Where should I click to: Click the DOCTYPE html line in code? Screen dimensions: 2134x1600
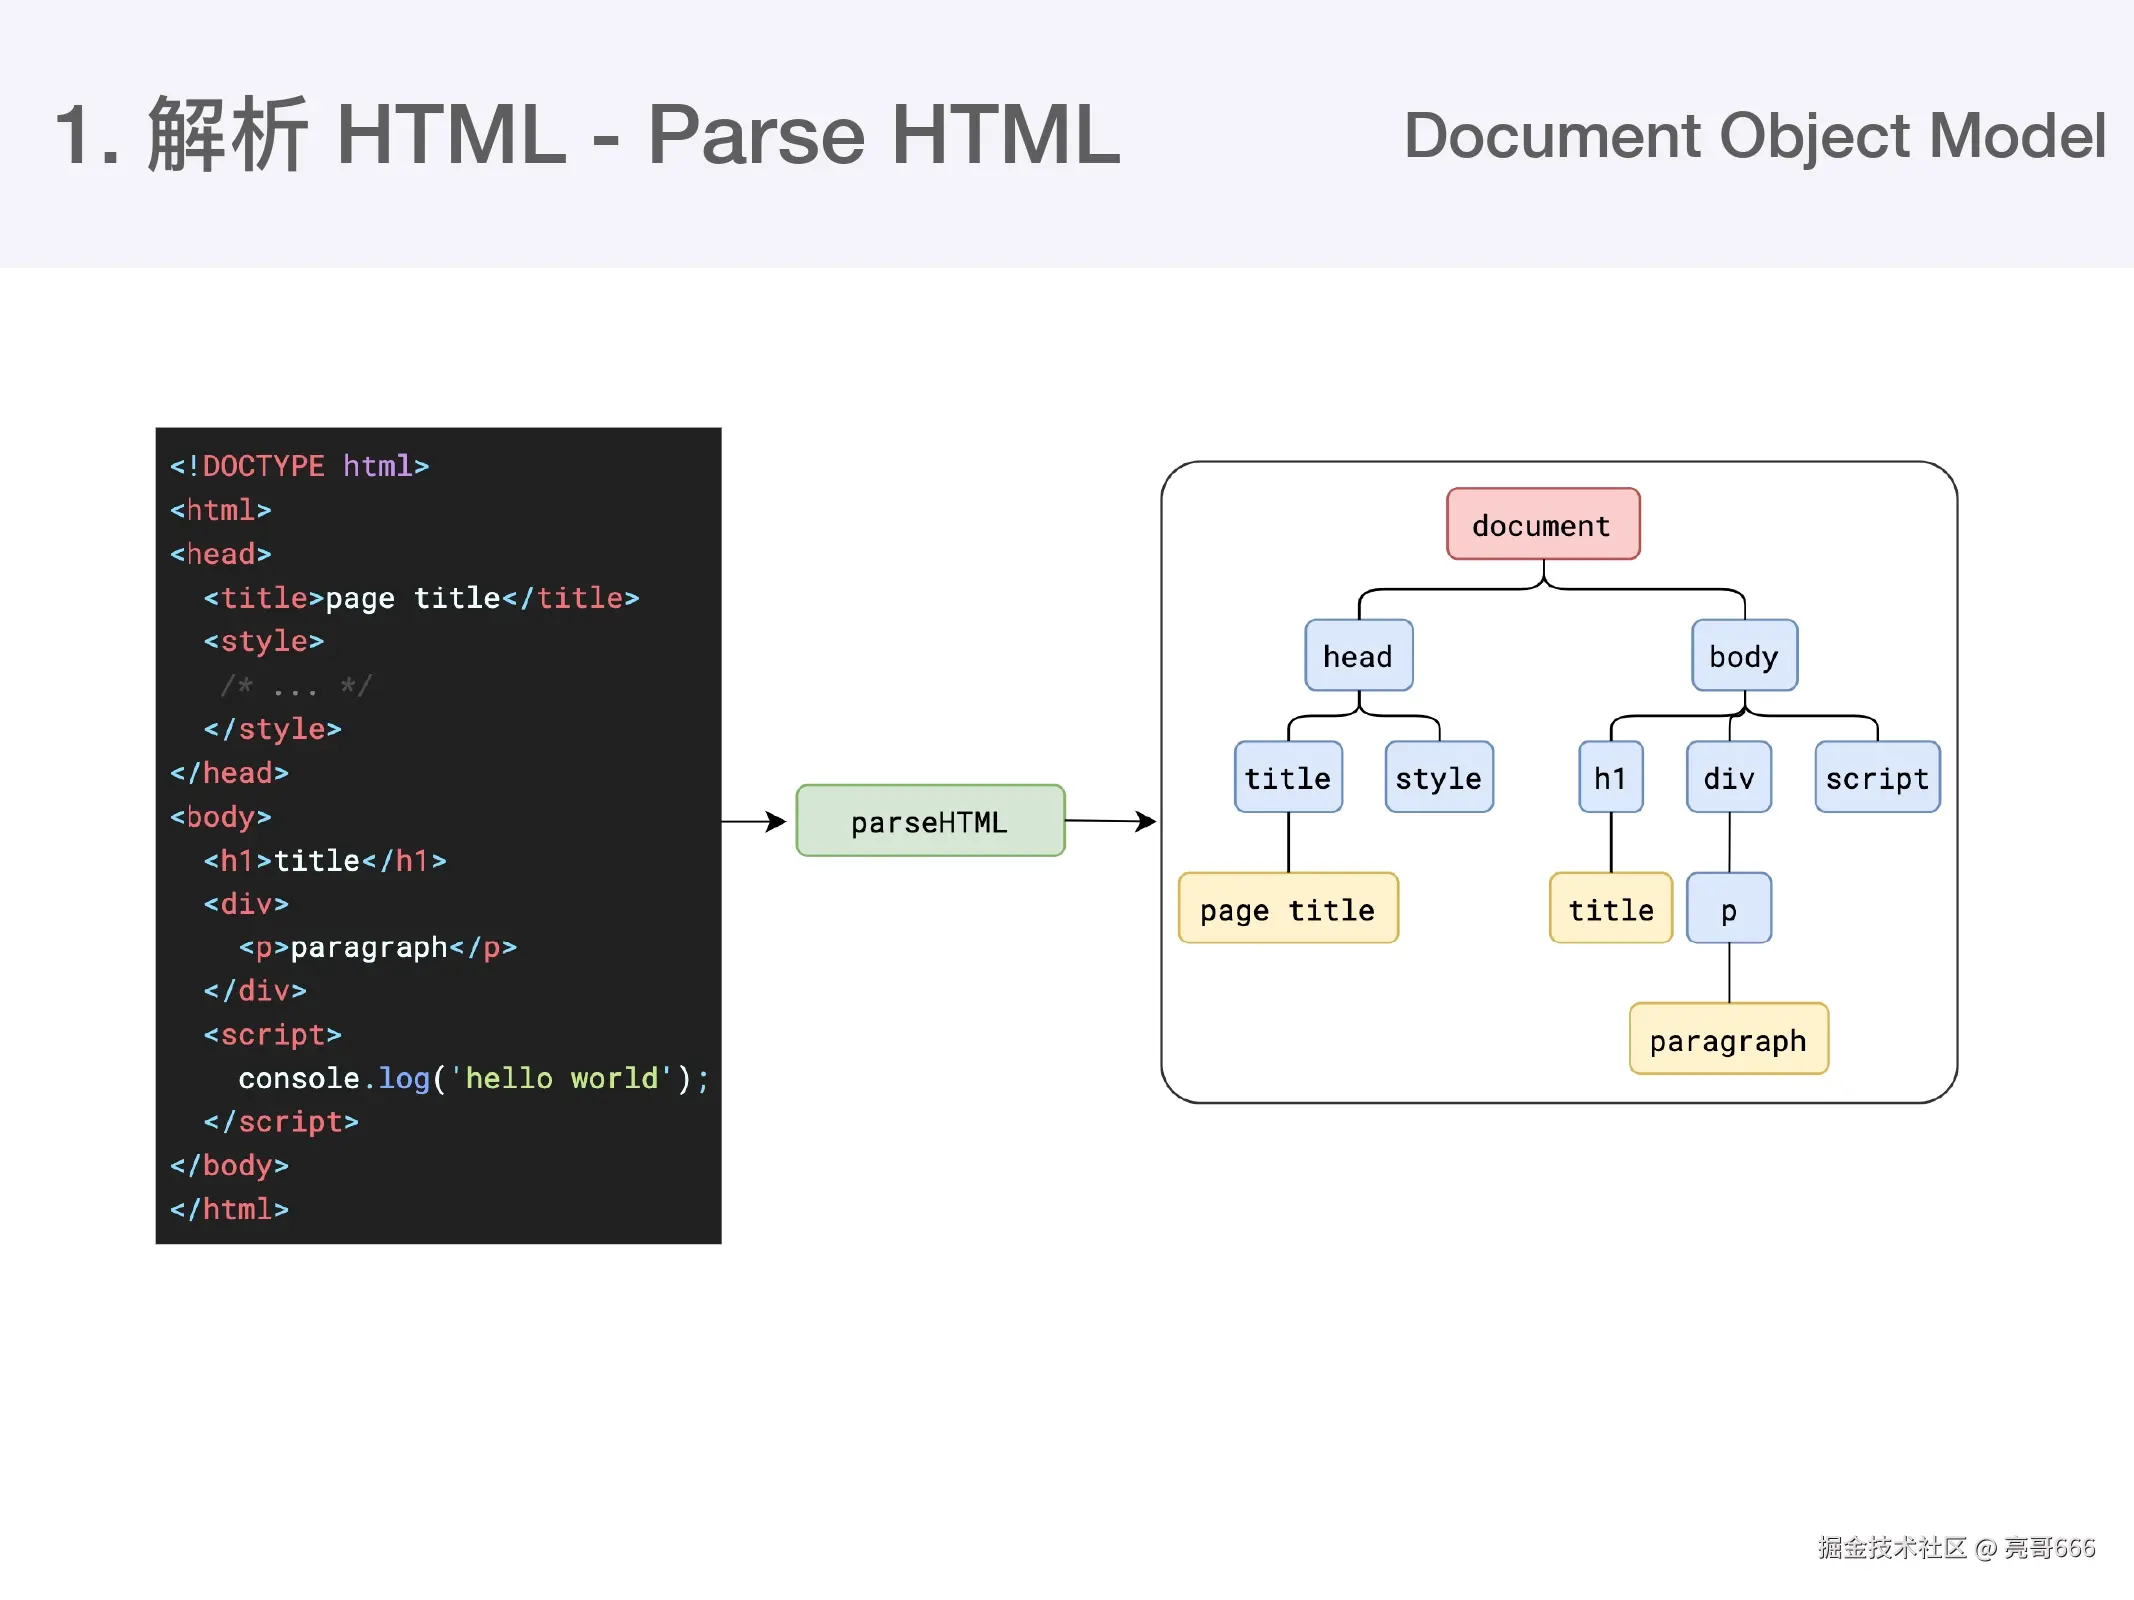tap(299, 466)
